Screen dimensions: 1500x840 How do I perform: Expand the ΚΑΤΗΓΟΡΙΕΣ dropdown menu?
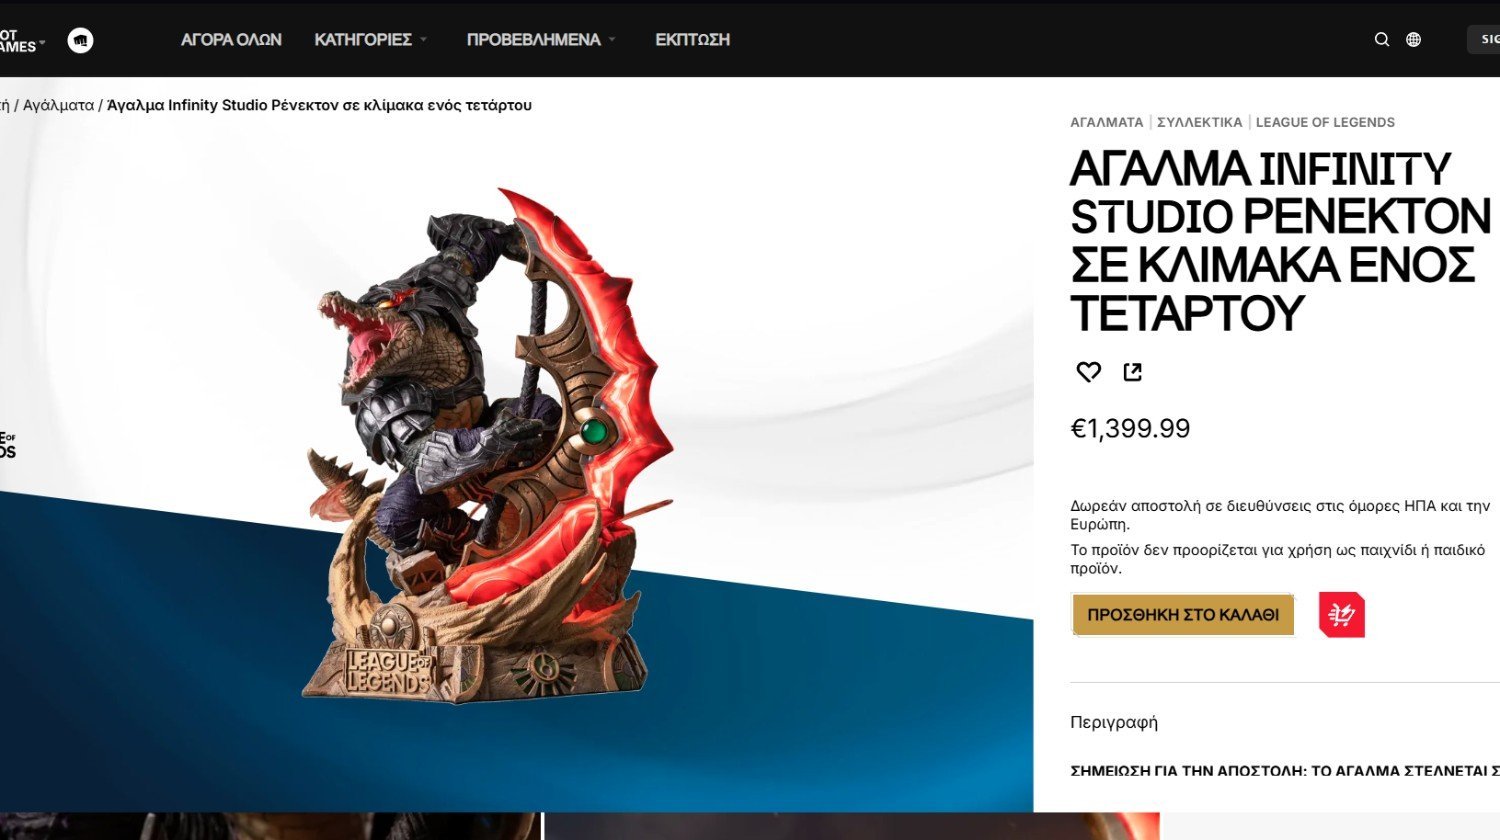coord(370,40)
